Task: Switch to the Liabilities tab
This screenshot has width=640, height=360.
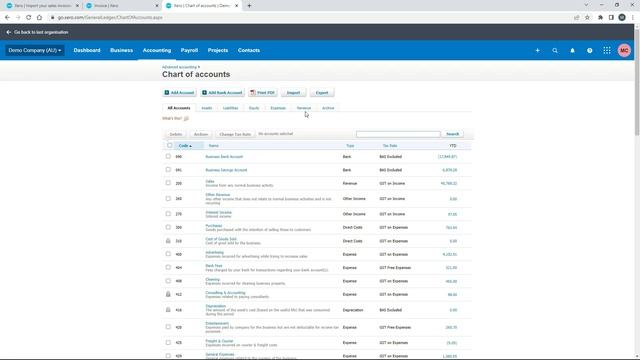Action: pos(231,108)
